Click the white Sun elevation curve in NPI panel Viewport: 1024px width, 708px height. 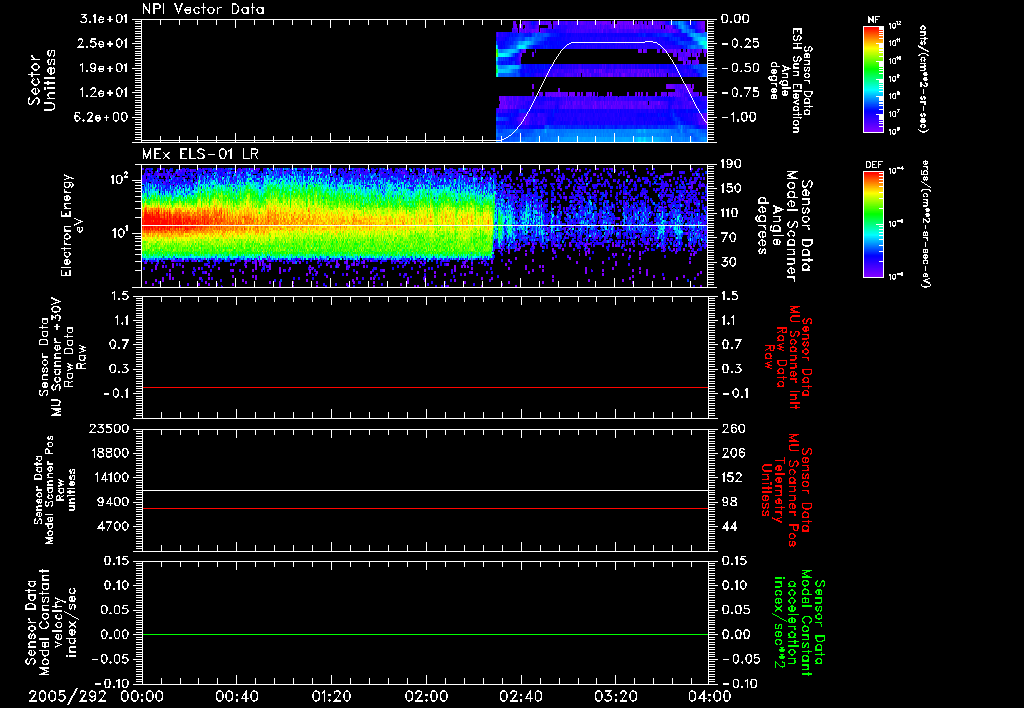pyautogui.click(x=607, y=42)
